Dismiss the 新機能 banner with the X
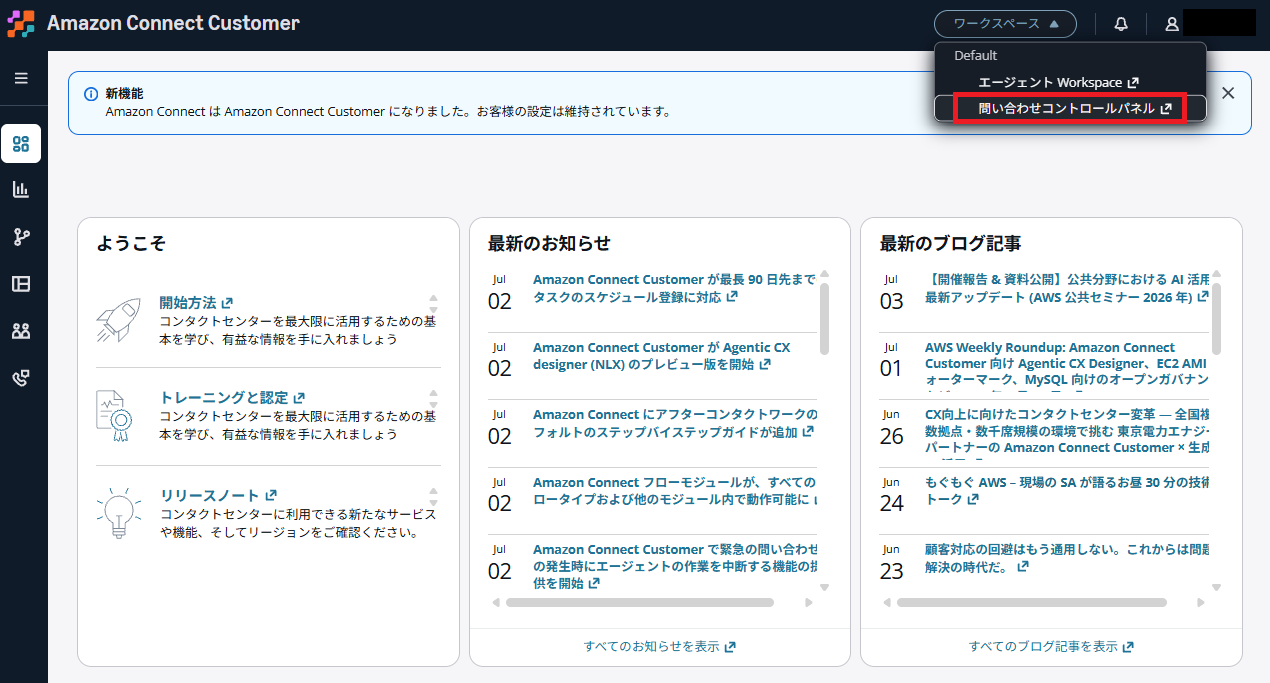Viewport: 1270px width, 683px height. point(1228,93)
